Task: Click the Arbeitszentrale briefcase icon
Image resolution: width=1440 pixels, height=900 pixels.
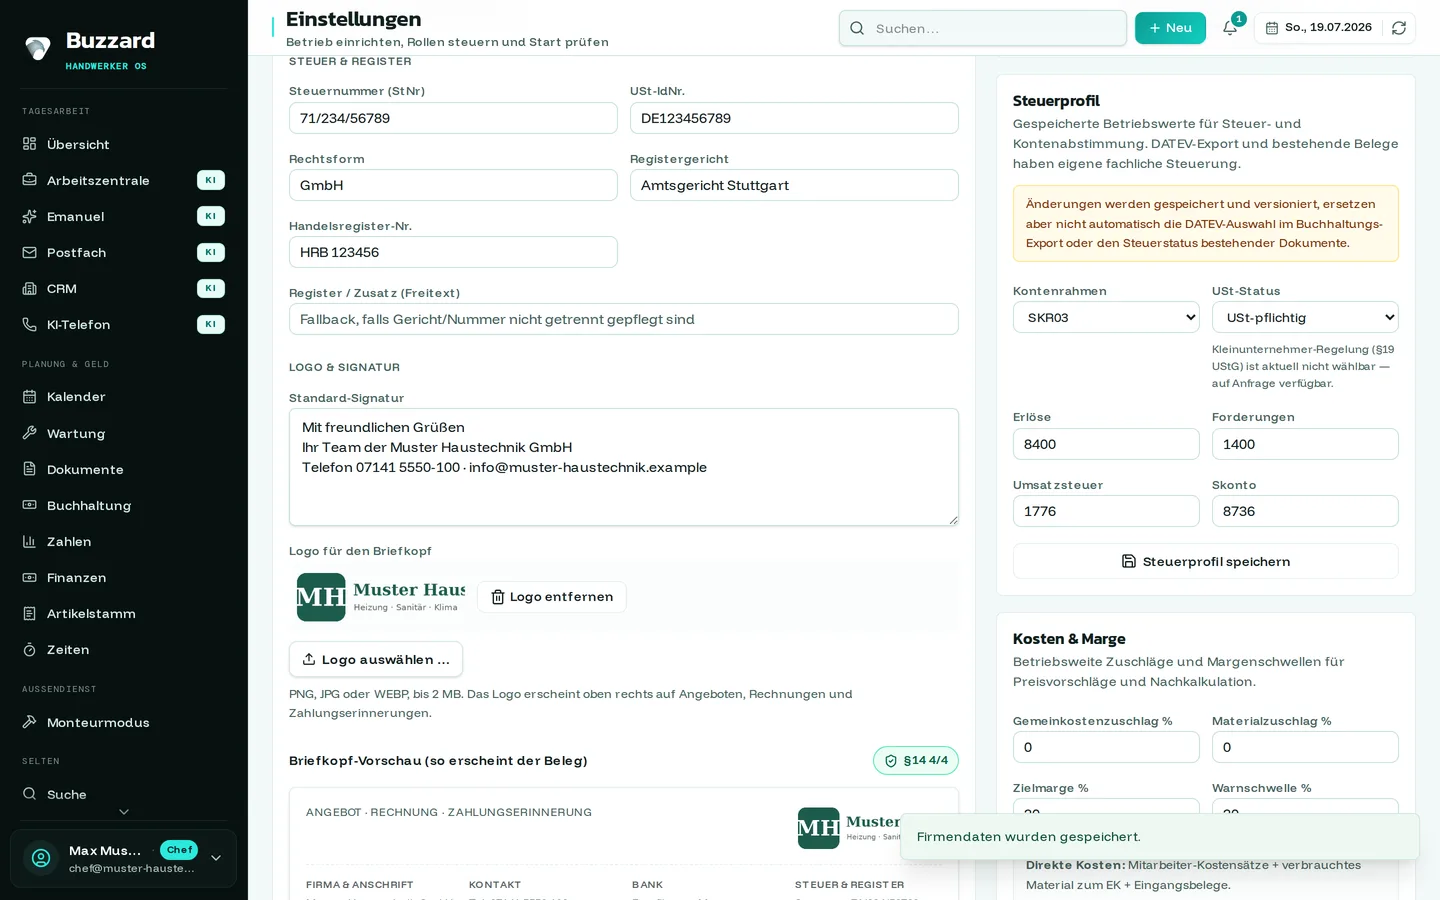Action: 30,180
